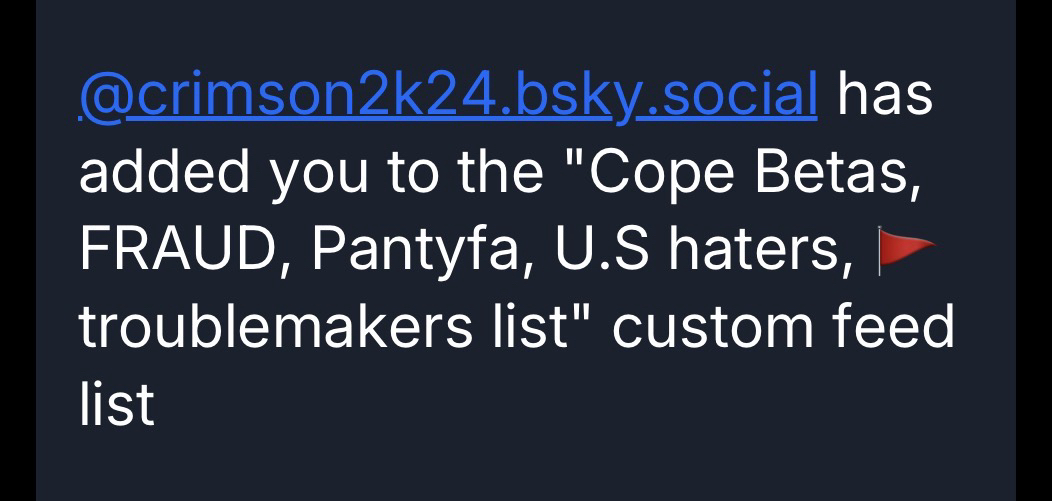This screenshot has height=501, width=1052.
Task: Click the @ symbol starting the handle
Action: [103, 95]
